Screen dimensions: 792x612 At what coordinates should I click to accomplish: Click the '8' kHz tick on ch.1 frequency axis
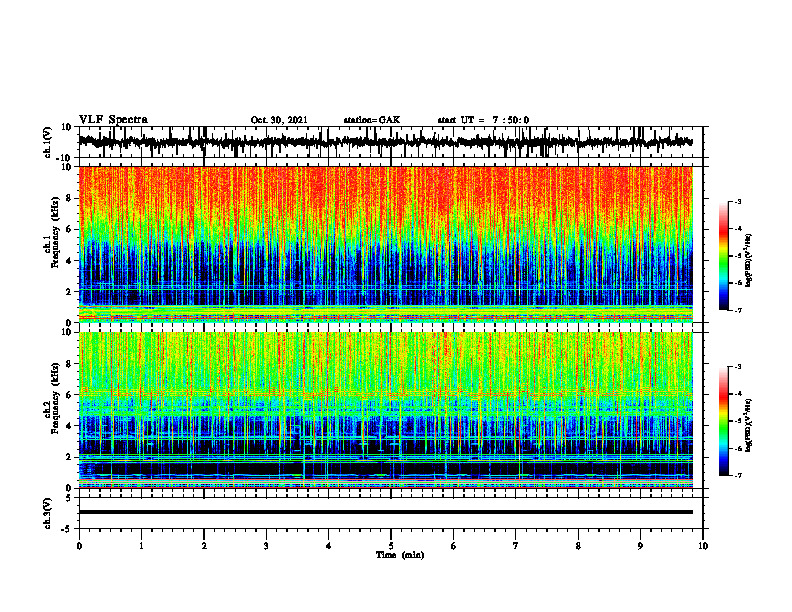70,198
